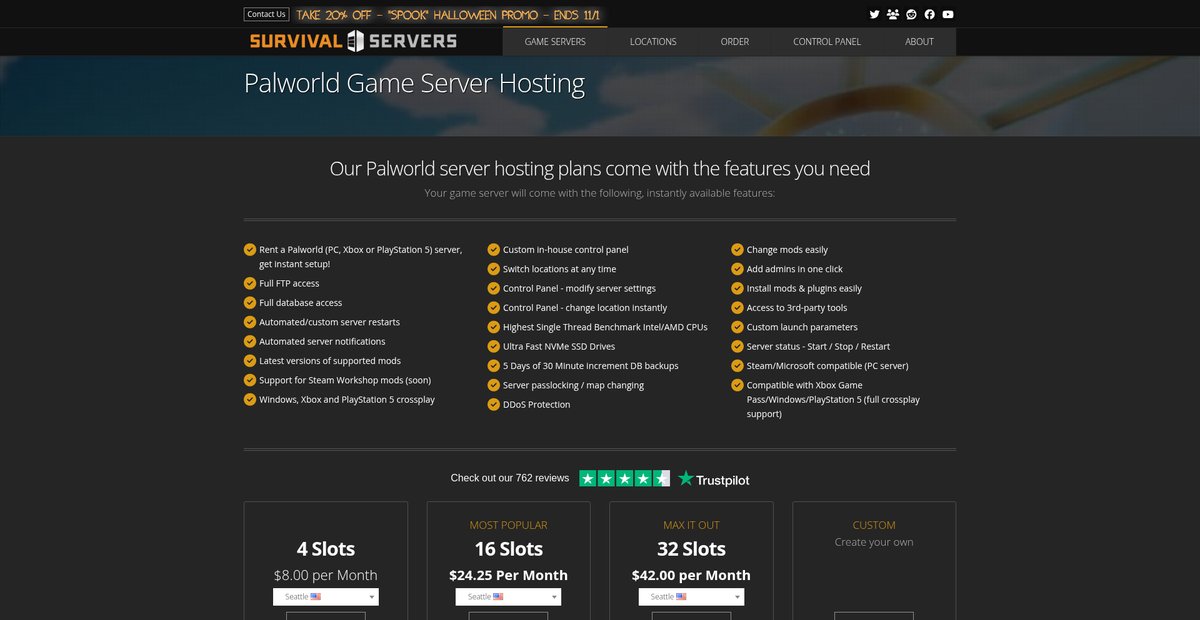Image resolution: width=1200 pixels, height=620 pixels.
Task: Click the '$8.00 per Month' price
Action: tap(326, 575)
